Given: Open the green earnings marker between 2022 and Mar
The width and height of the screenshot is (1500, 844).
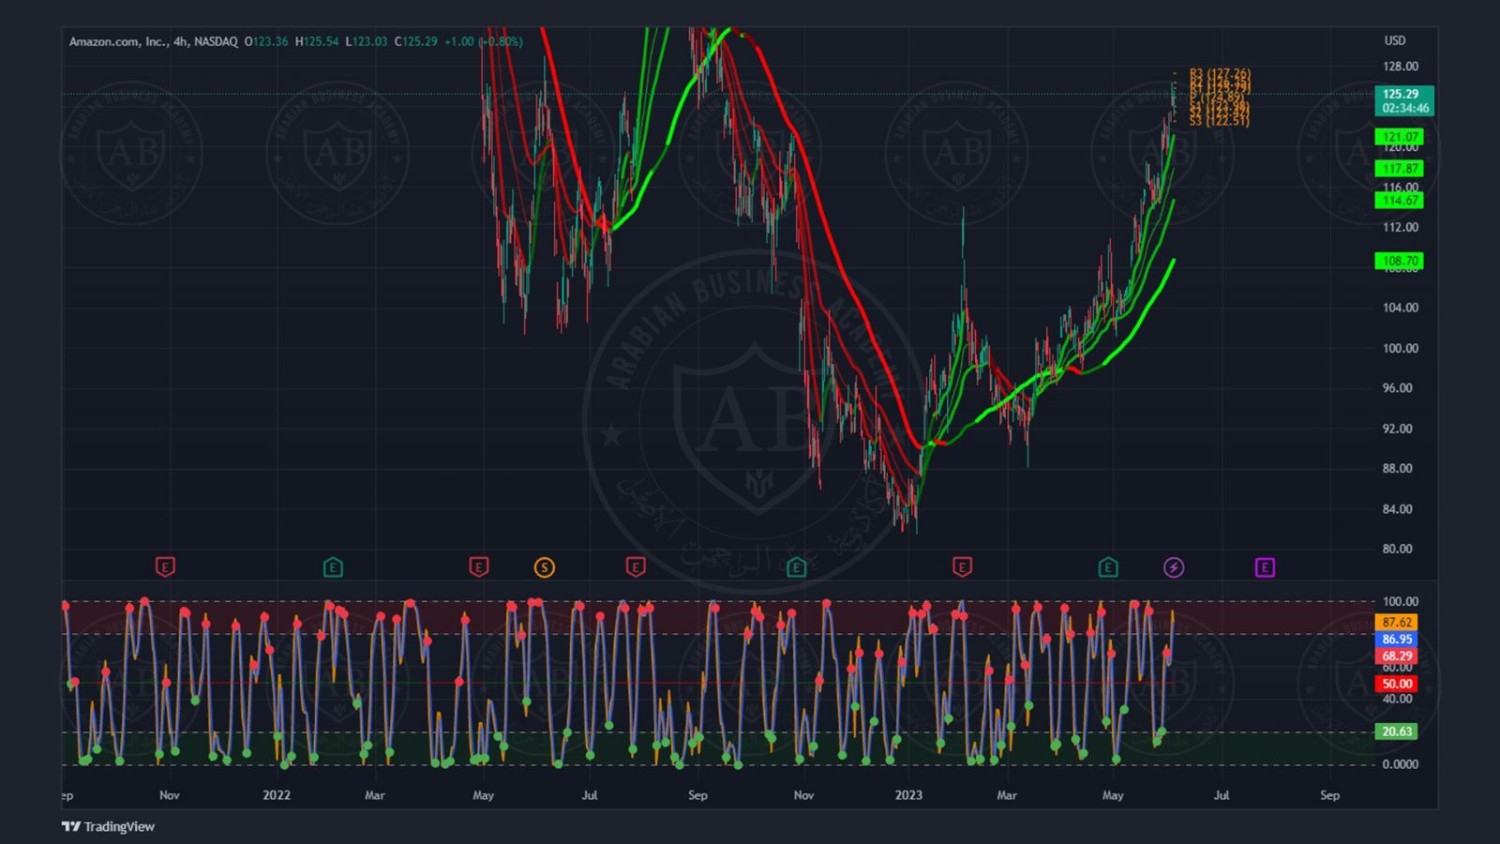Looking at the screenshot, I should point(333,567).
